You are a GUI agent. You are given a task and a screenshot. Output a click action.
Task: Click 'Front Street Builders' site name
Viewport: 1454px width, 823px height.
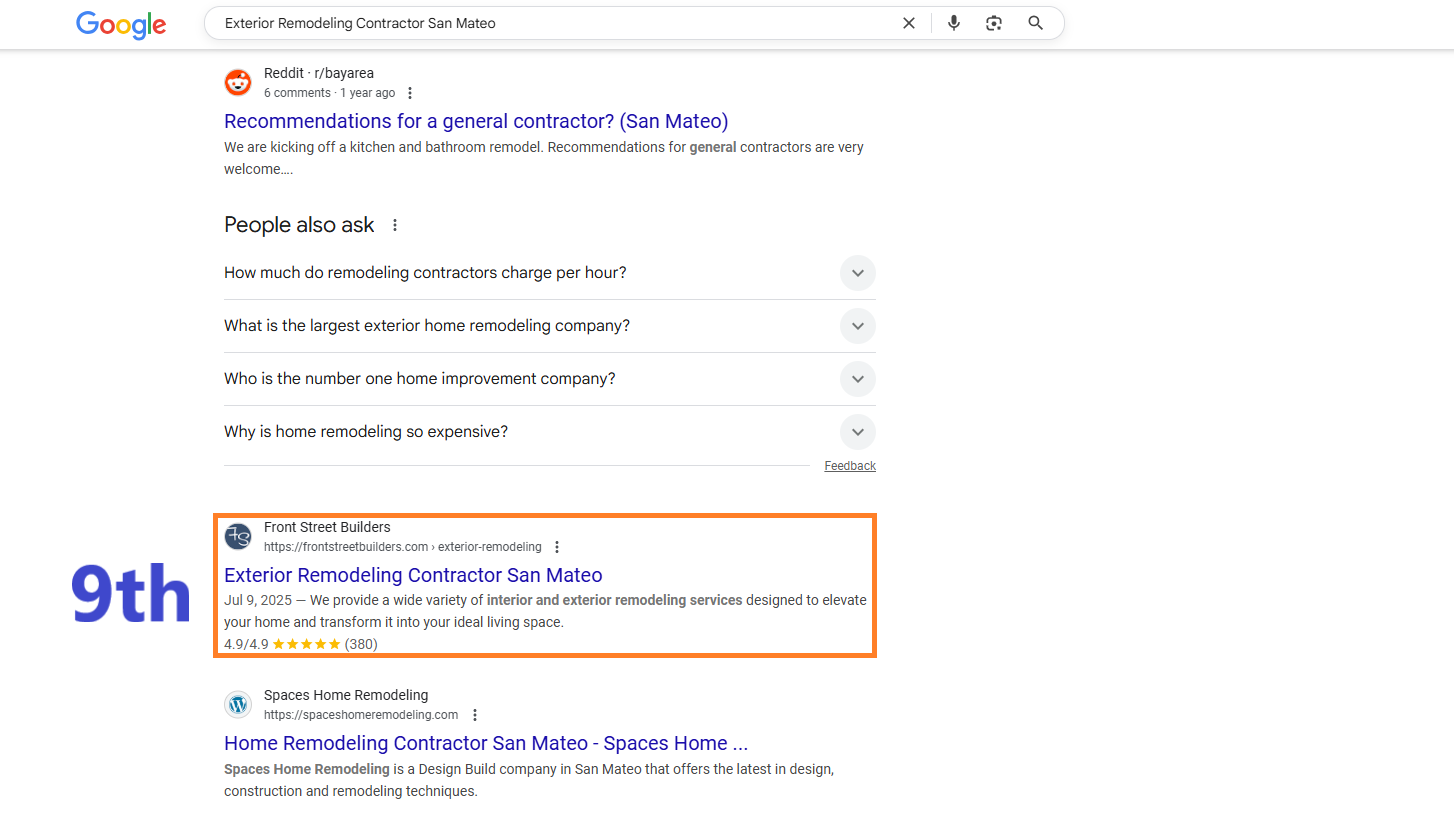click(327, 527)
